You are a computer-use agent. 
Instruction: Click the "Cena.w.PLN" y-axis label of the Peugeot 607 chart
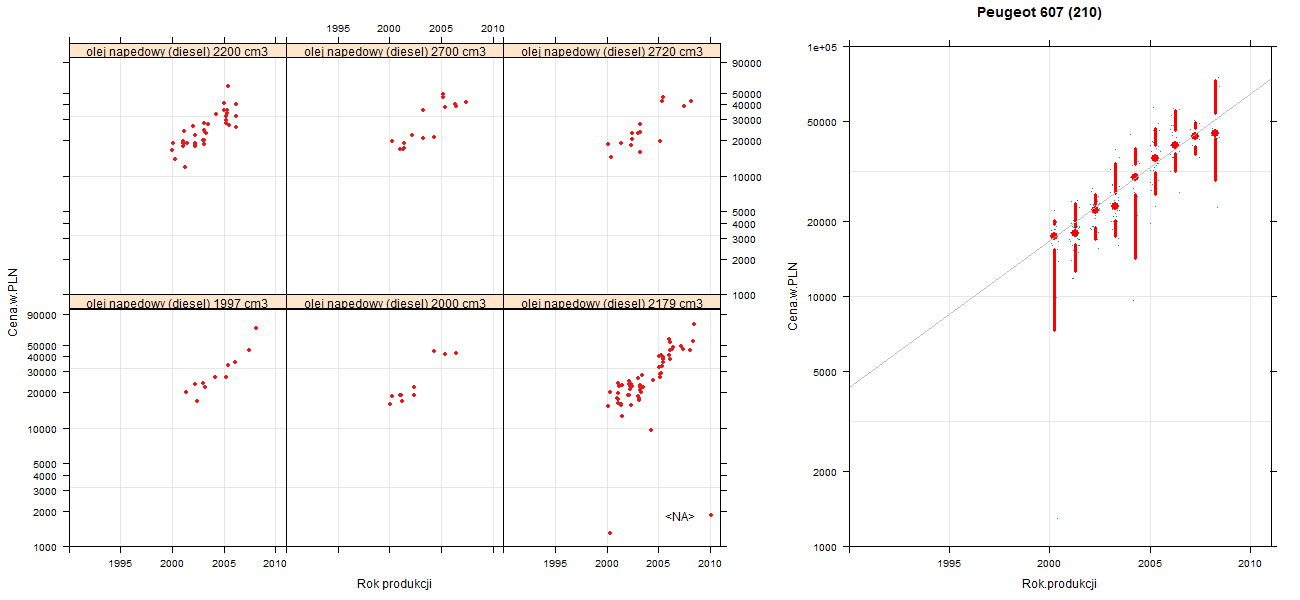coord(792,297)
